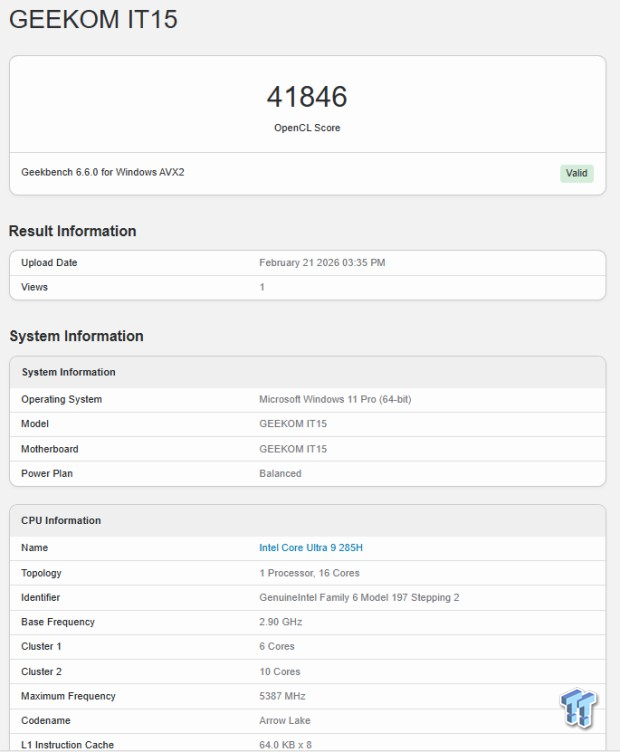620x752 pixels.
Task: Select the Motherboard label
Action: 49,449
